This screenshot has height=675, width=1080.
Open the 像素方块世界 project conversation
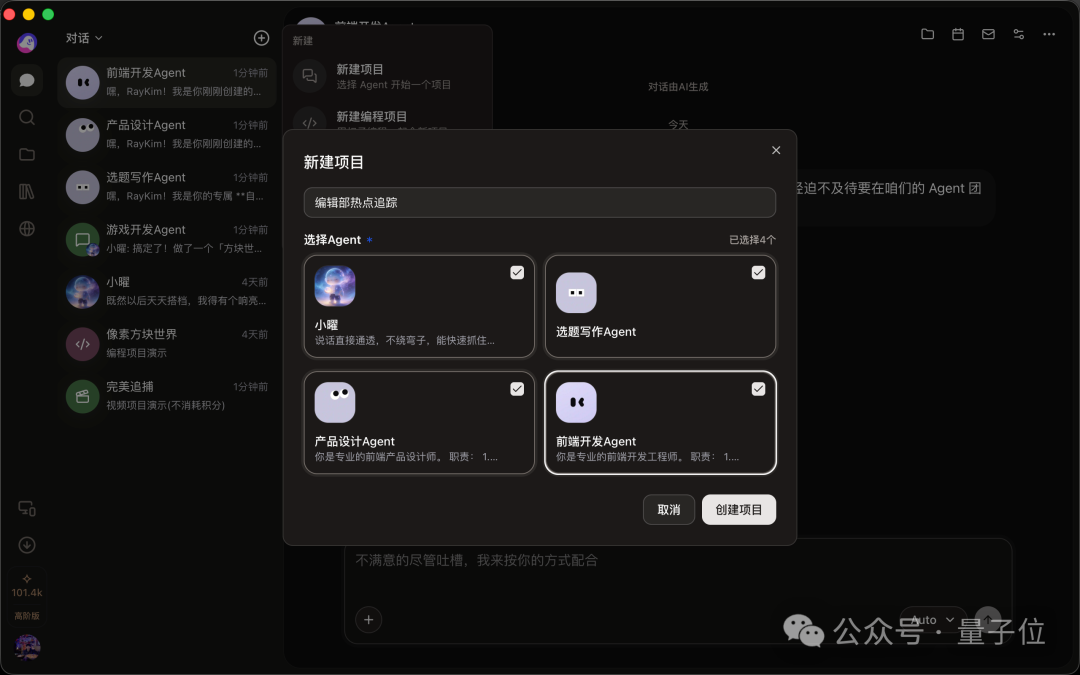point(167,344)
